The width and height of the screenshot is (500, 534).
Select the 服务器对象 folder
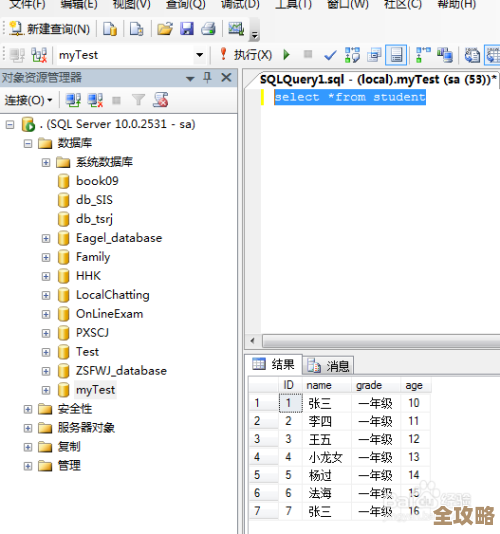(86, 428)
